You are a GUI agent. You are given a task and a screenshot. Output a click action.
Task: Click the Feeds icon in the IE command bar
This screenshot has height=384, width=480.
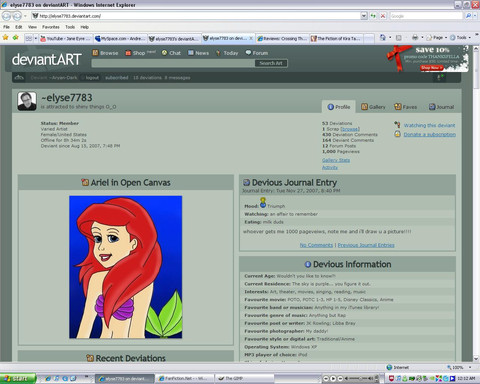399,38
